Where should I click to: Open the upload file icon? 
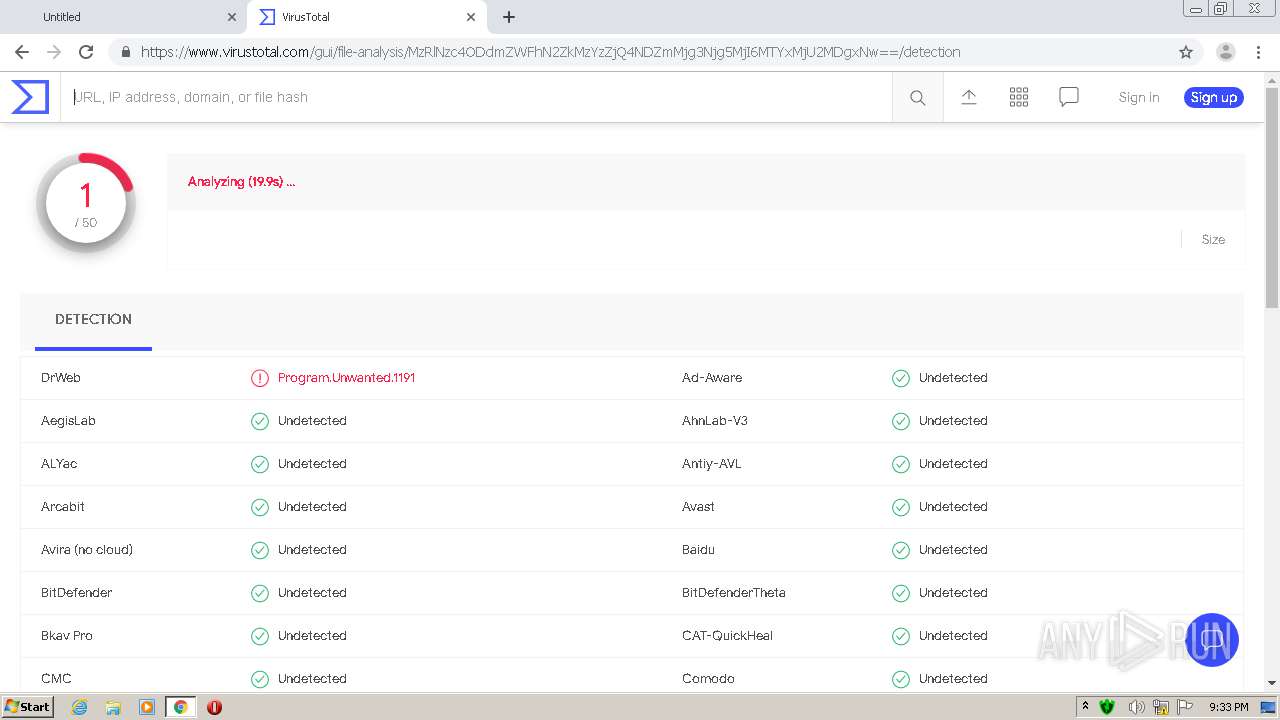click(969, 97)
